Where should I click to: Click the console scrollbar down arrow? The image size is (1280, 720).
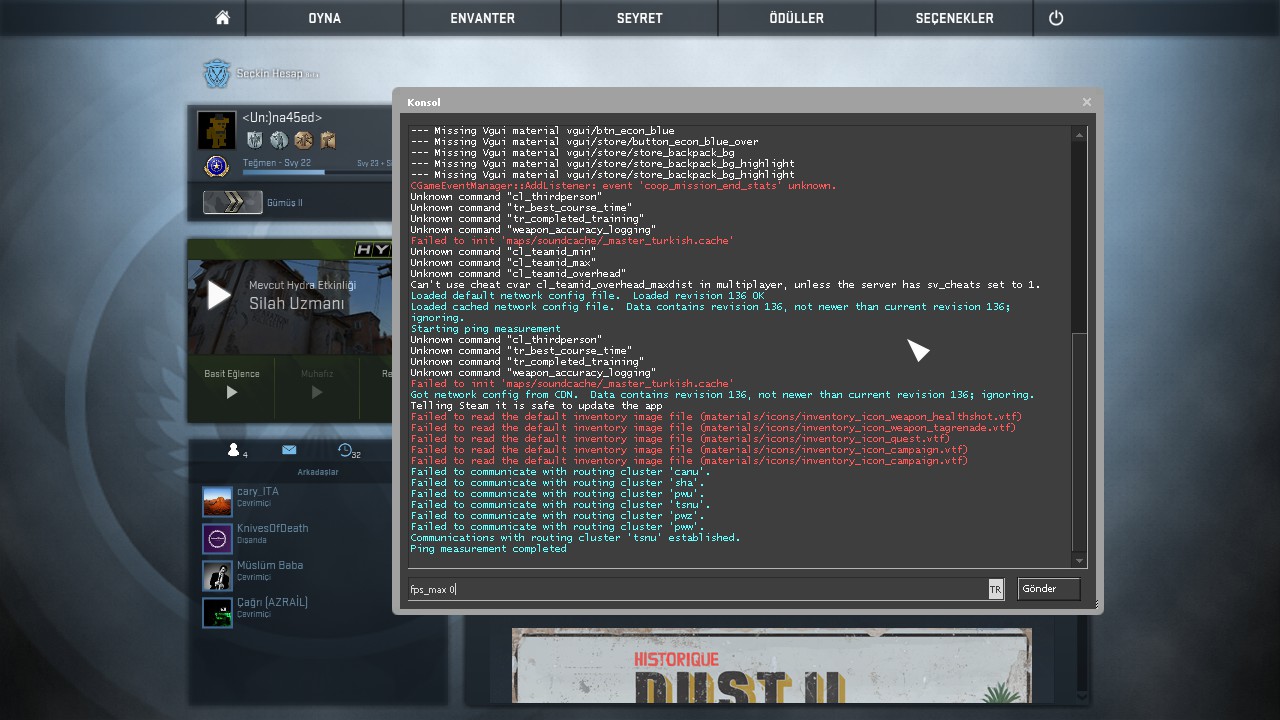coord(1079,561)
